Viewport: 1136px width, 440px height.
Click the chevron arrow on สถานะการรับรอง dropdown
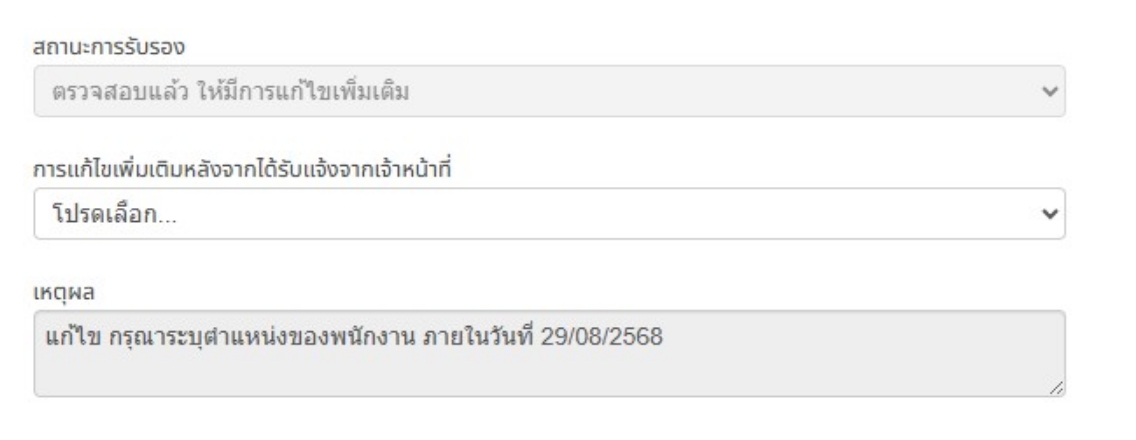(x=1048, y=92)
